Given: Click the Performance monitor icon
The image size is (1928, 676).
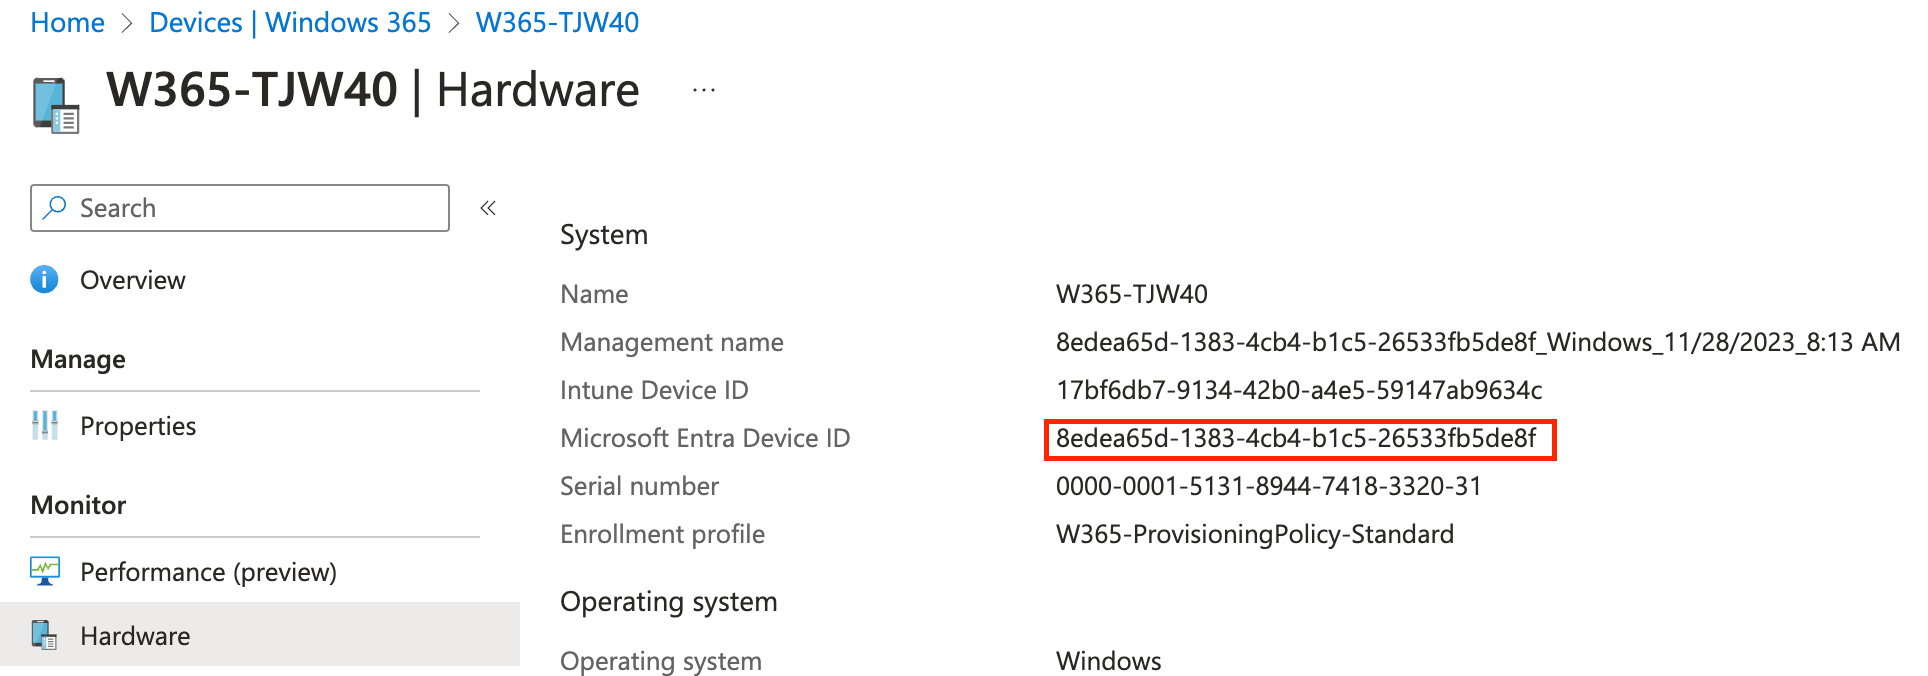Looking at the screenshot, I should pyautogui.click(x=44, y=571).
